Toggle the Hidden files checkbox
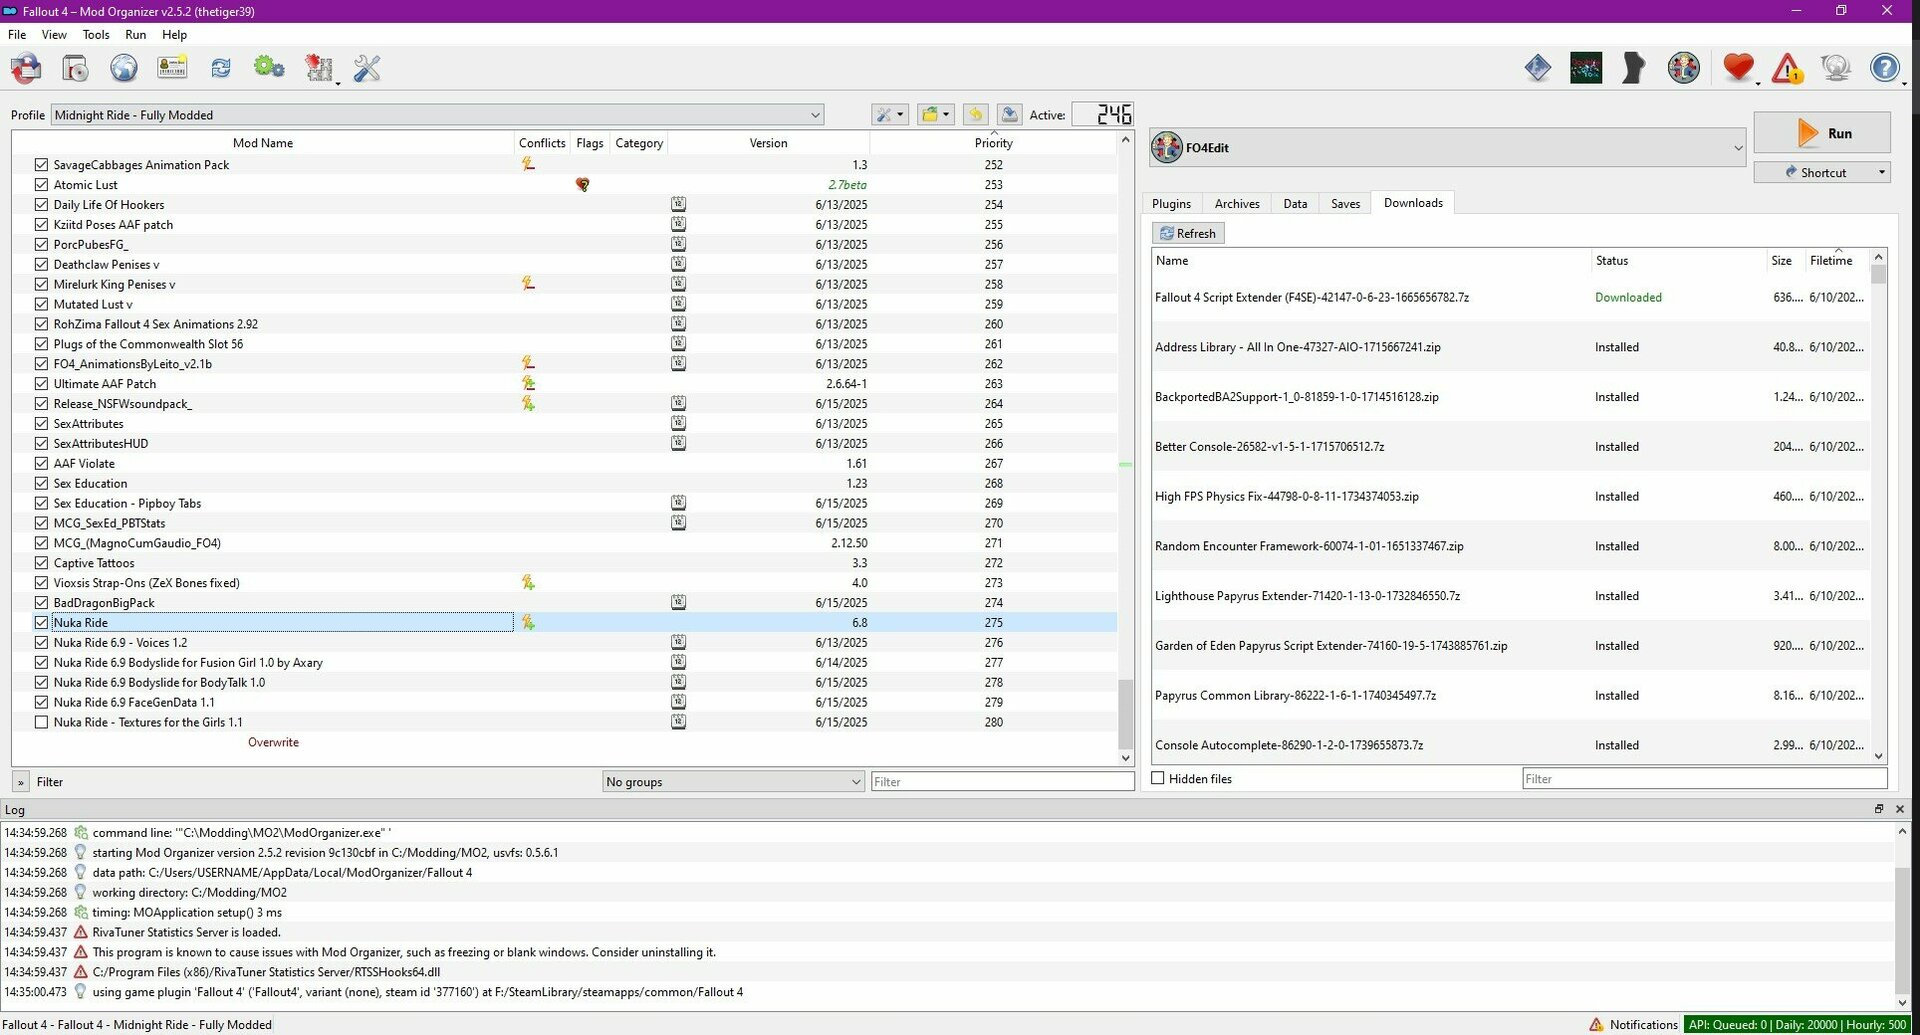The width and height of the screenshot is (1920, 1035). pyautogui.click(x=1159, y=778)
